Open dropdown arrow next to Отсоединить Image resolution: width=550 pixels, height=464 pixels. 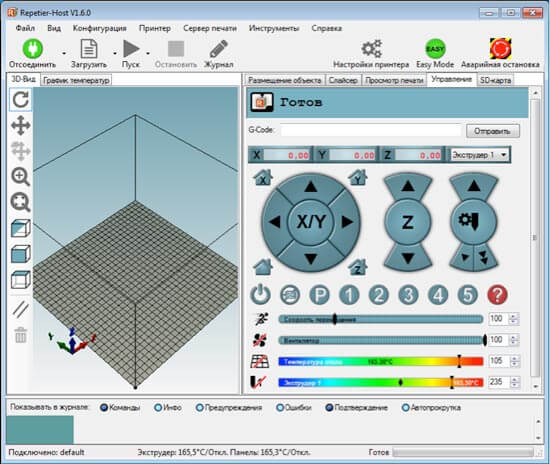click(x=64, y=53)
